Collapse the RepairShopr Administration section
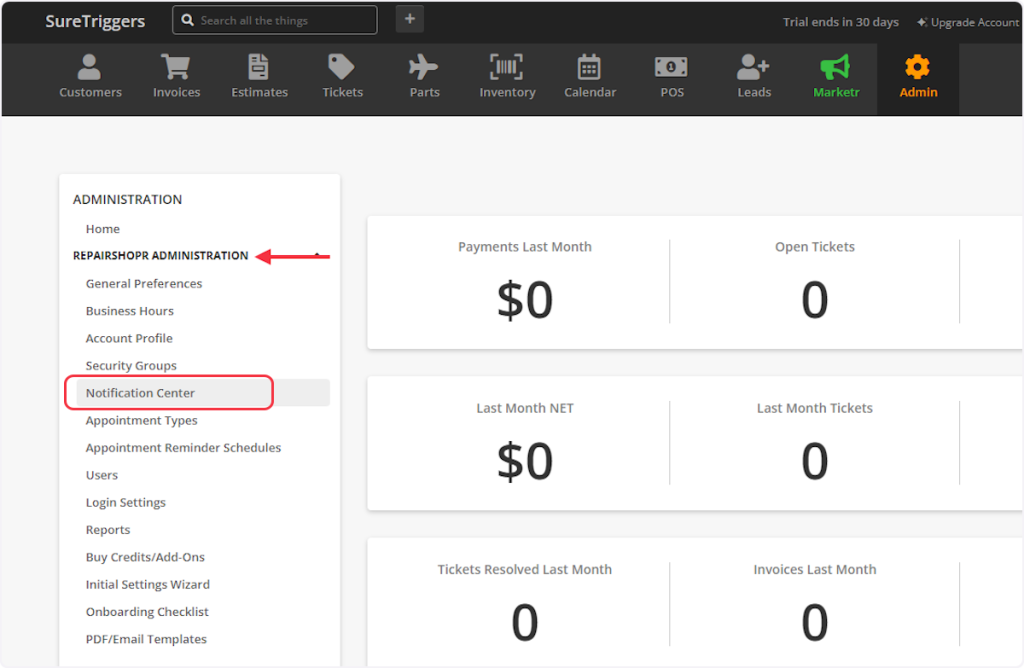 click(x=317, y=256)
